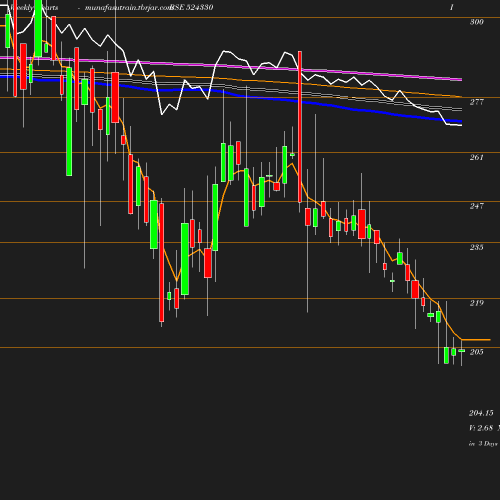Click the 204.15 last price value

[481, 413]
